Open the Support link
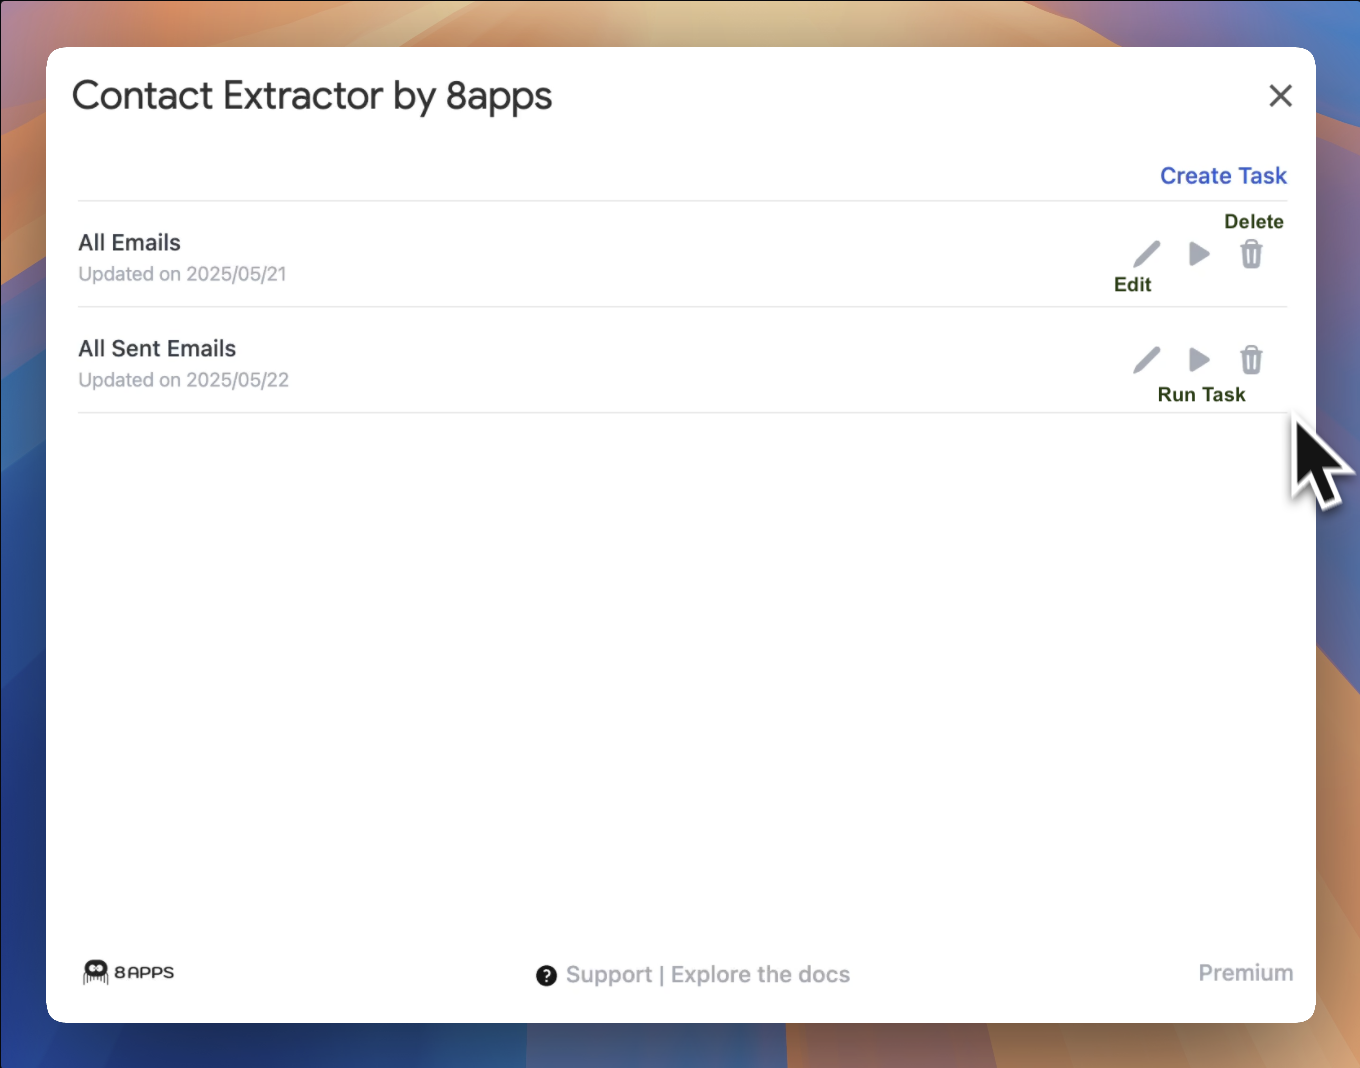Image resolution: width=1360 pixels, height=1068 pixels. point(609,975)
